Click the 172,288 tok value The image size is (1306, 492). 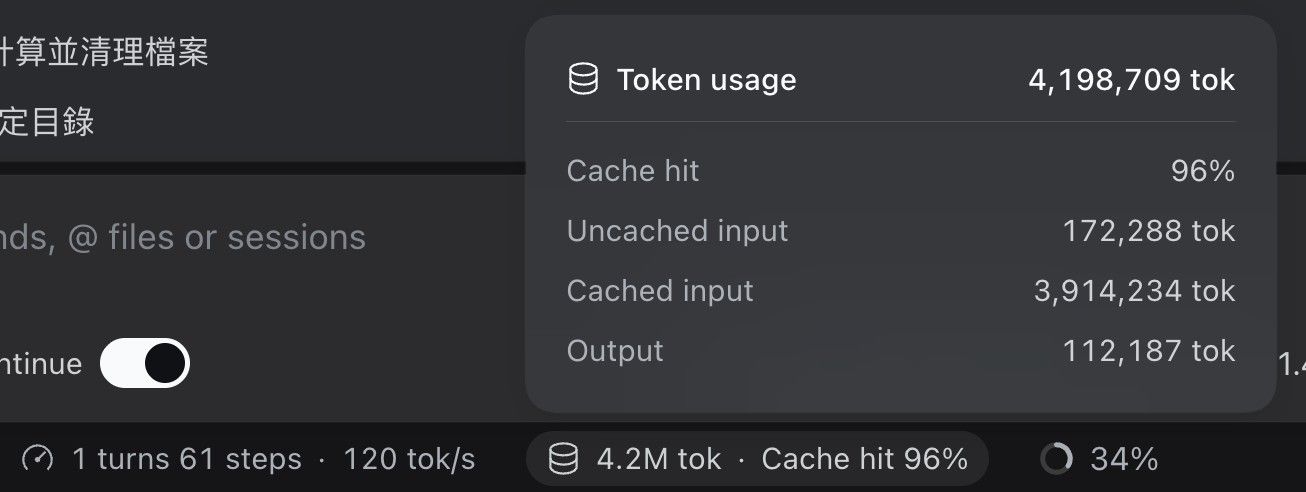coord(1149,231)
